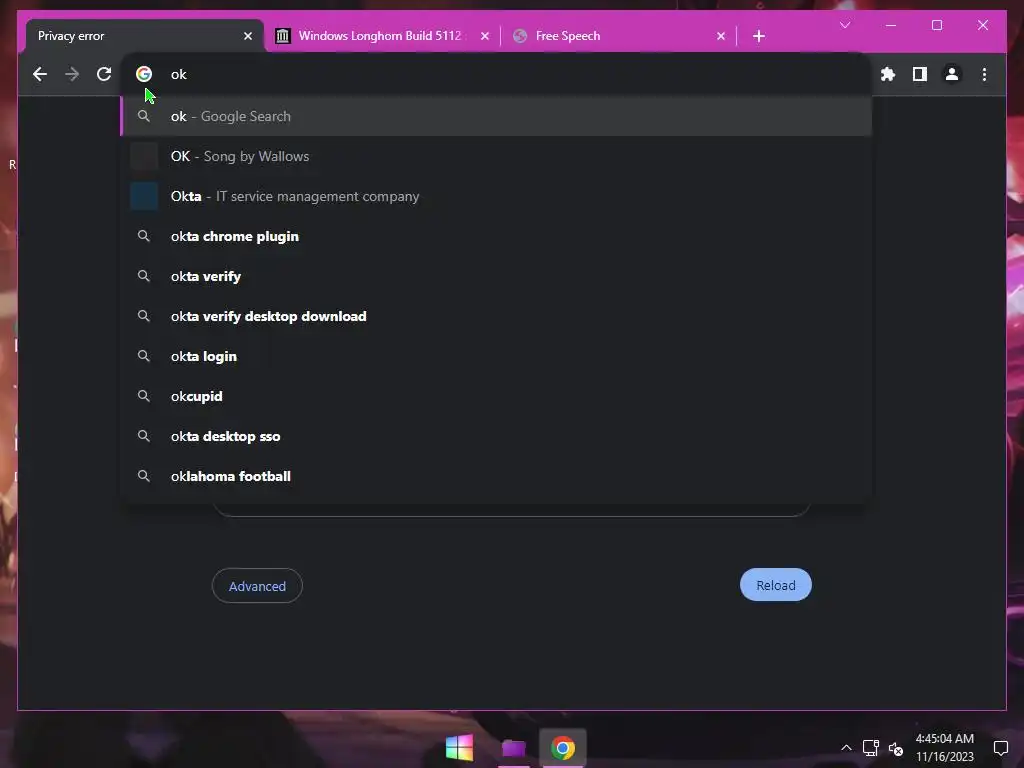Close the Free Speech tab
Screen dimensions: 1024x768
[x=721, y=36]
